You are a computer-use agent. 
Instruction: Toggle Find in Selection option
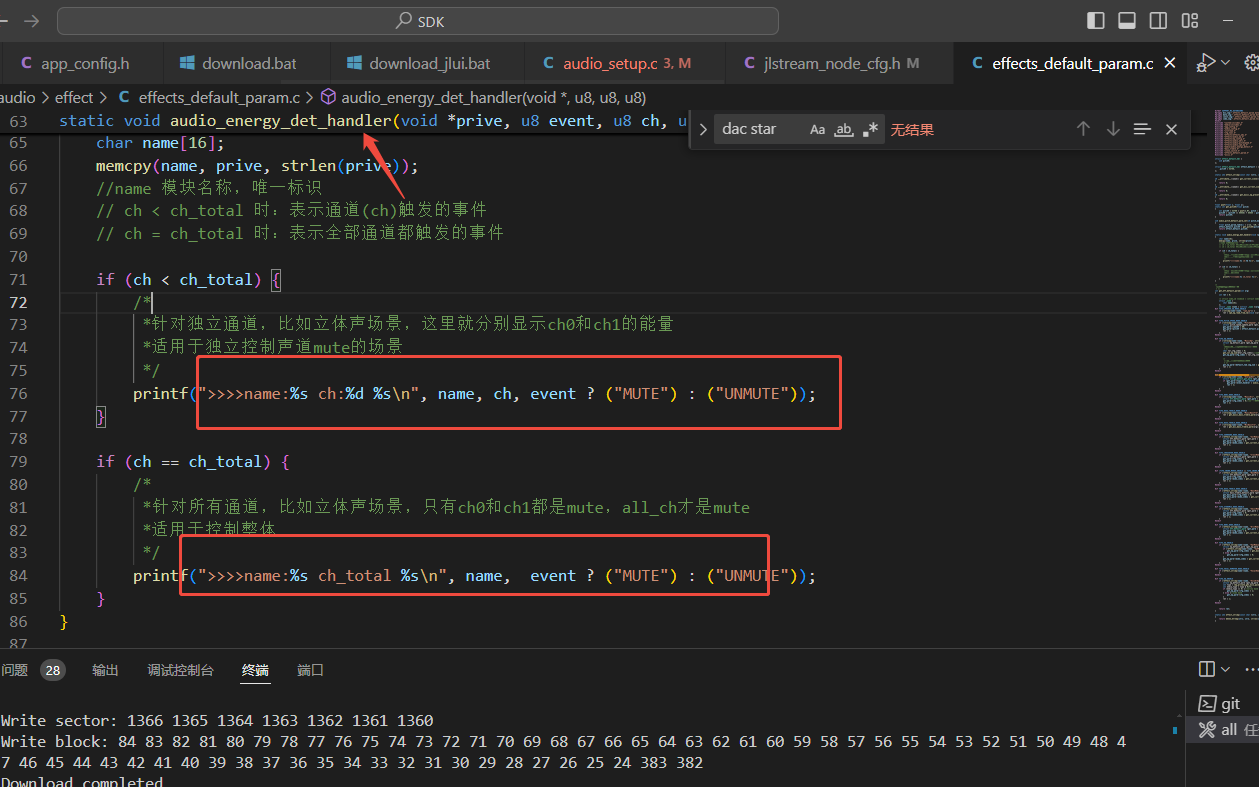[x=1142, y=129]
